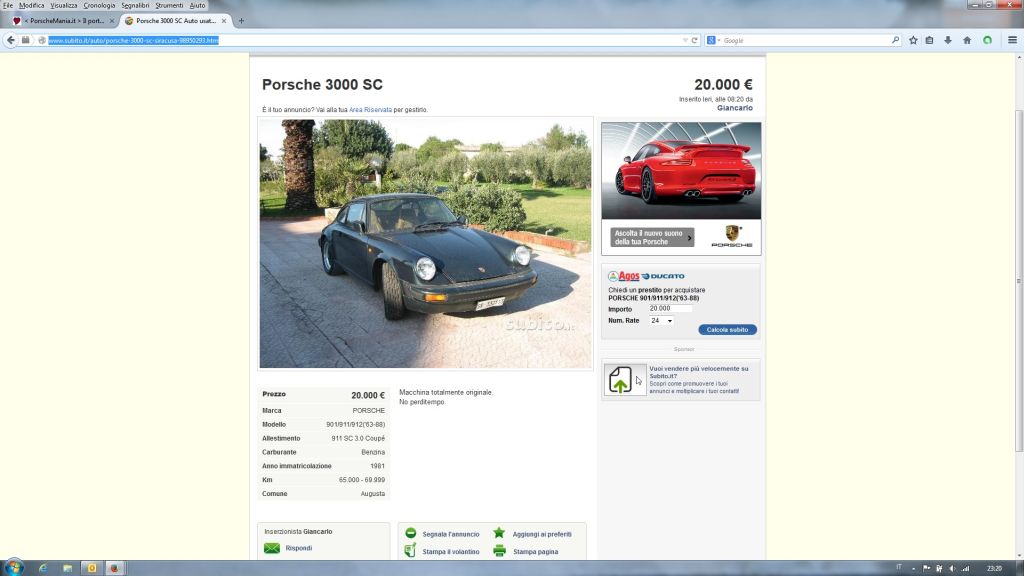This screenshot has width=1024, height=576.
Task: Open the Cronologia menu
Action: (x=99, y=5)
